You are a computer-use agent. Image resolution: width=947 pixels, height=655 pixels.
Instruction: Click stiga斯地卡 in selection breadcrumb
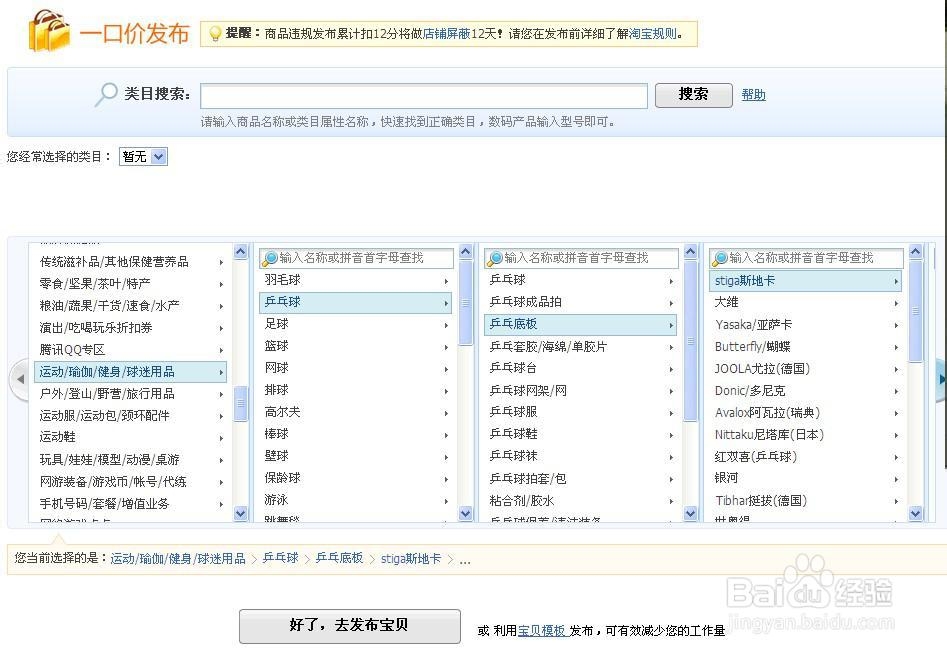pyautogui.click(x=411, y=558)
